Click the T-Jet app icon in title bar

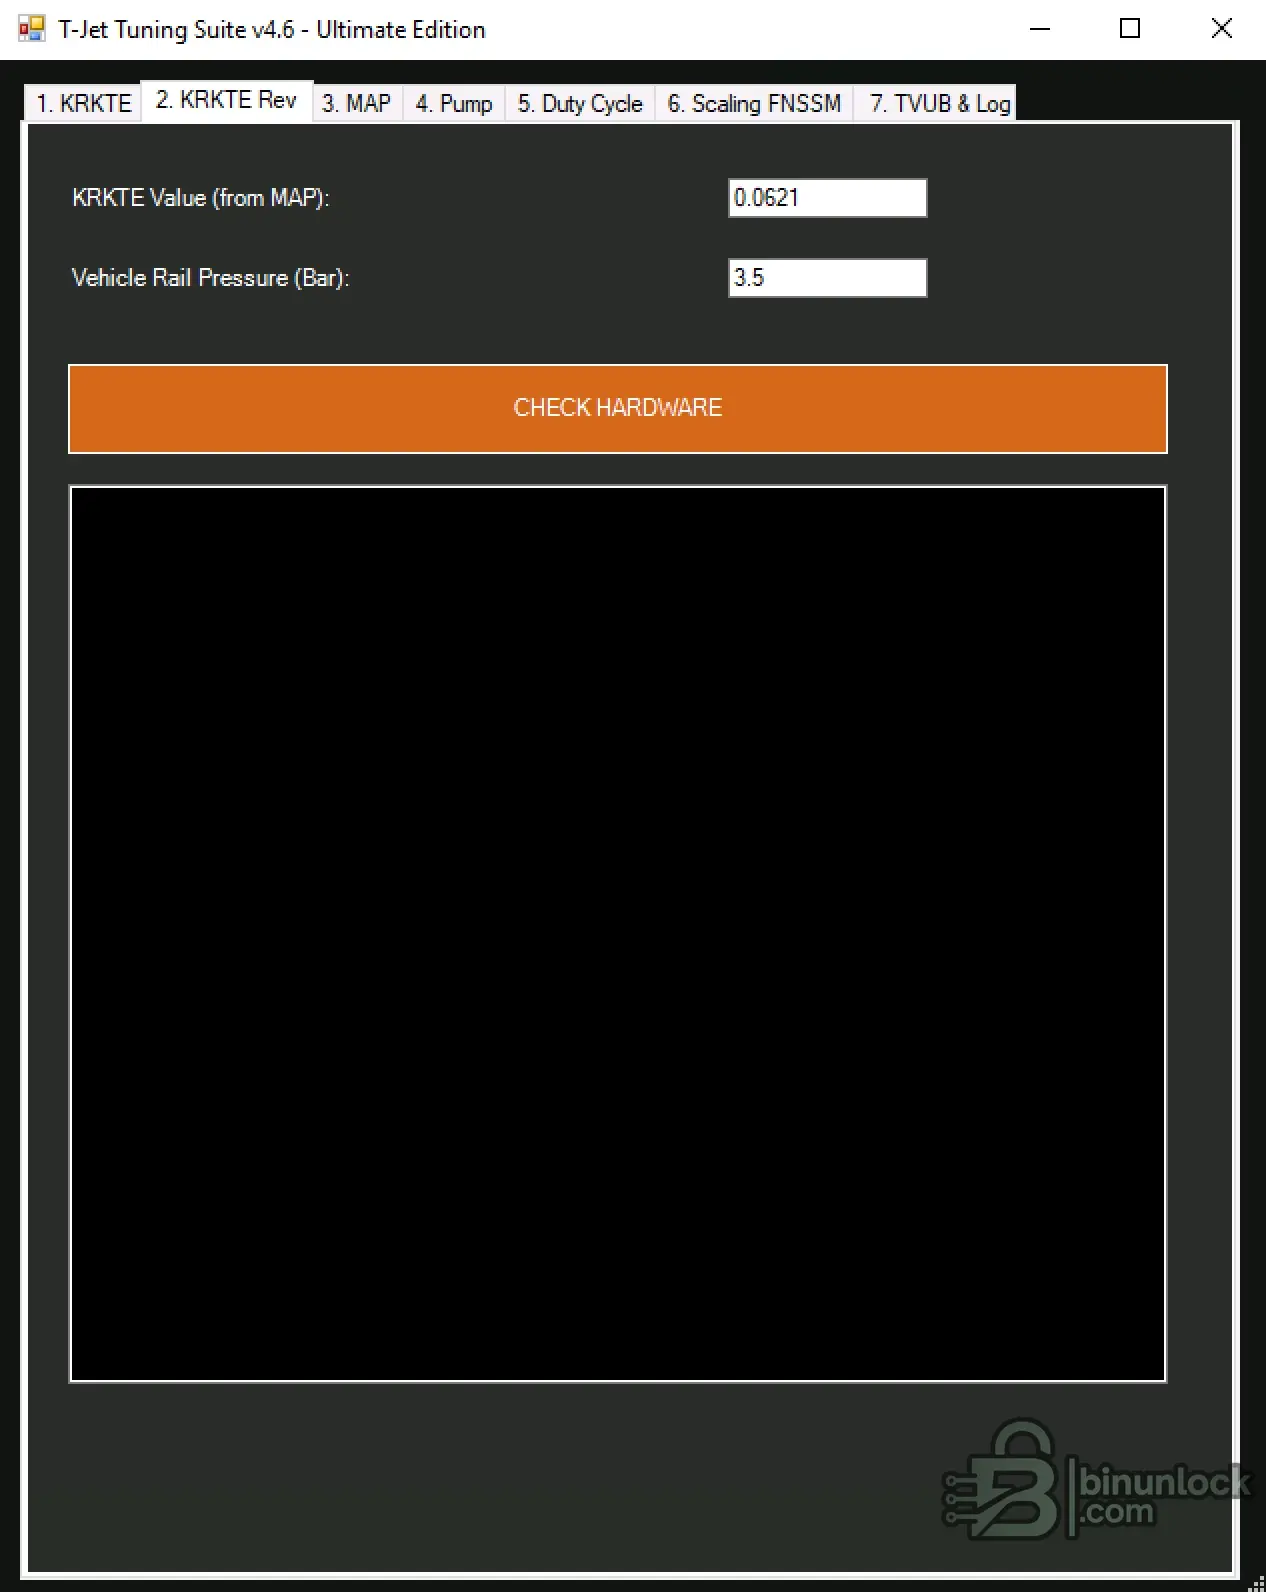(x=31, y=29)
